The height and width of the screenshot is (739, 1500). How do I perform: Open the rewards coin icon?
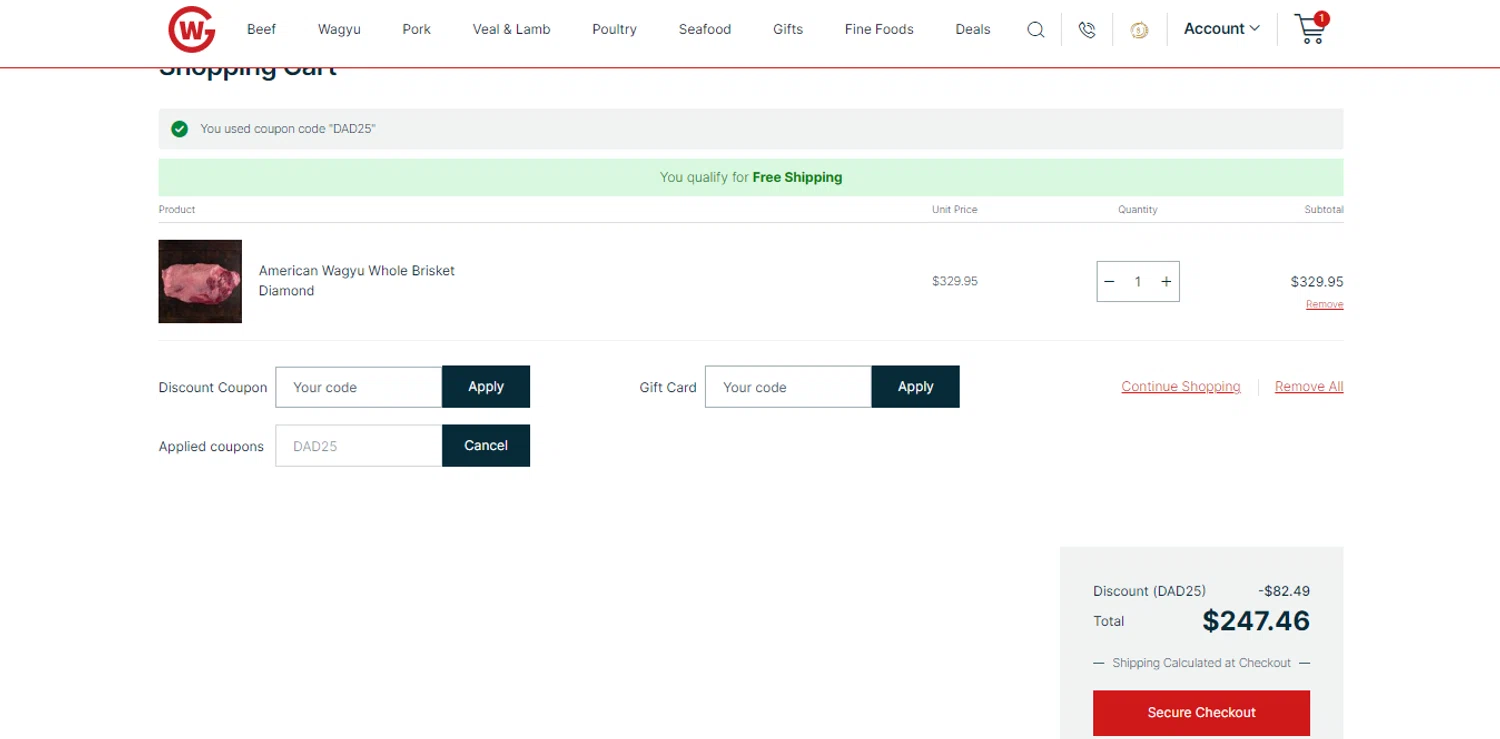click(x=1139, y=30)
